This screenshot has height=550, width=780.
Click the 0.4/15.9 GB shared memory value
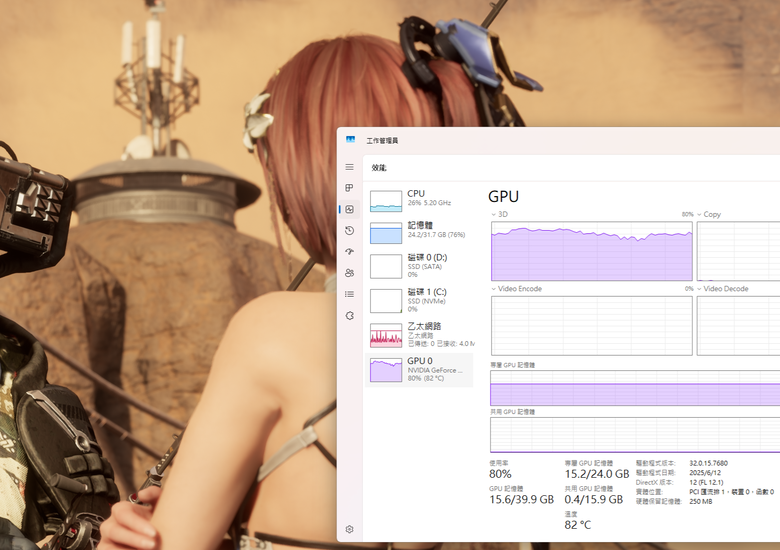[594, 499]
